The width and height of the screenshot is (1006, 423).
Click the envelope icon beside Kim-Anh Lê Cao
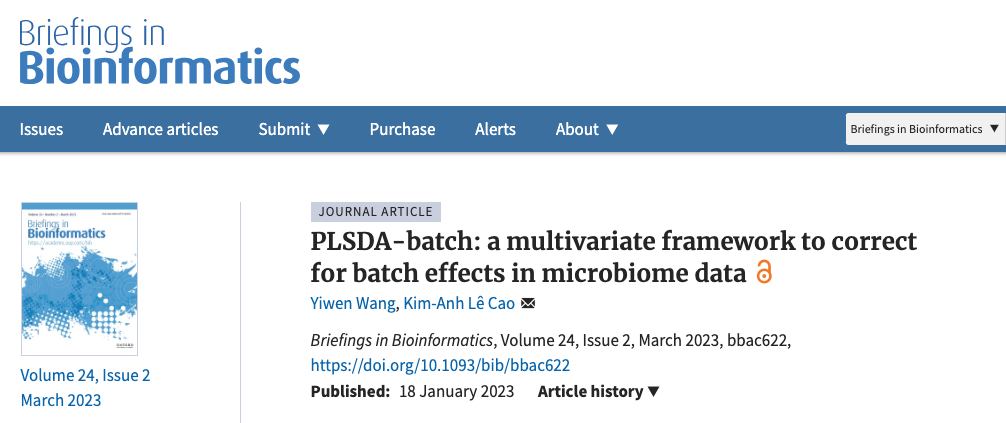(528, 303)
